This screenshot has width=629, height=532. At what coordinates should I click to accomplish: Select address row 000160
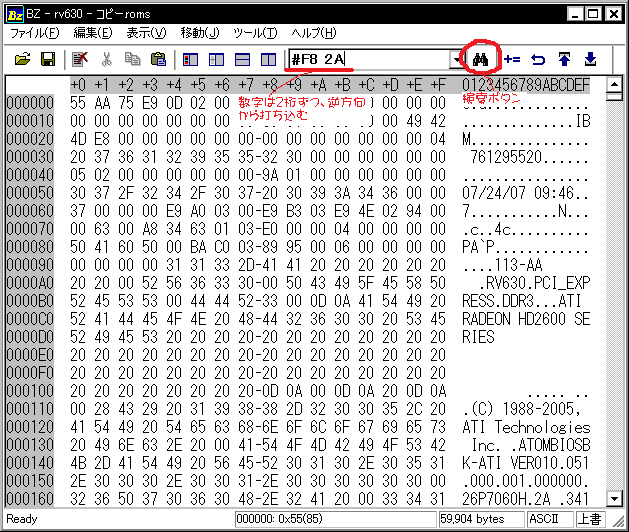coord(30,499)
